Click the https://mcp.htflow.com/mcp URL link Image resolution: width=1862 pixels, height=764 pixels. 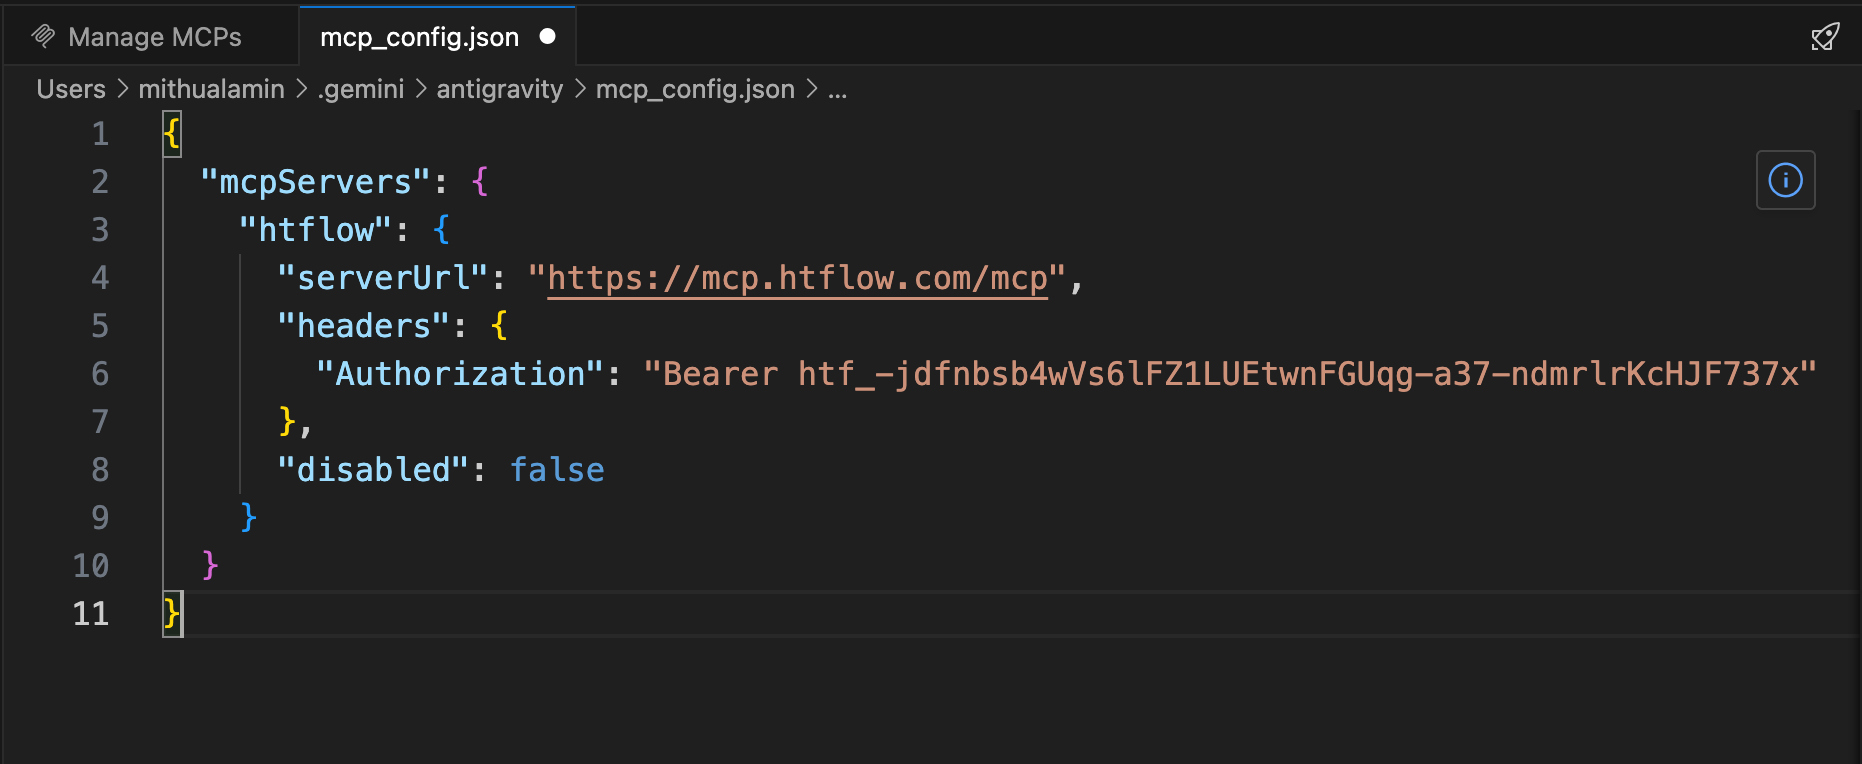[x=797, y=278]
